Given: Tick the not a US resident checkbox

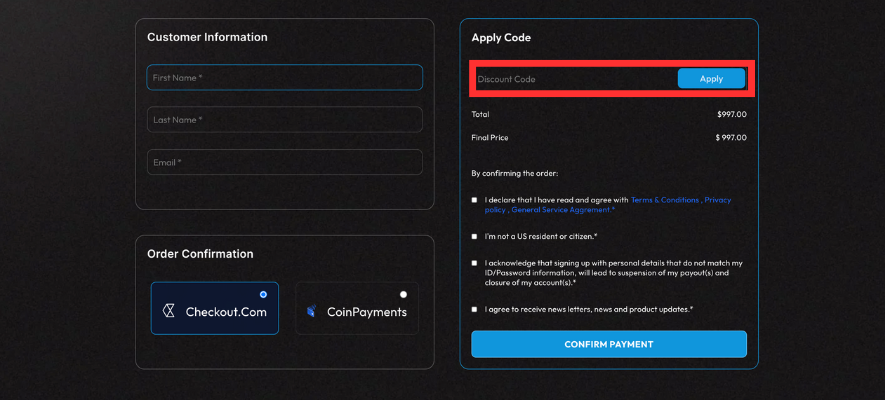Looking at the screenshot, I should pyautogui.click(x=474, y=236).
